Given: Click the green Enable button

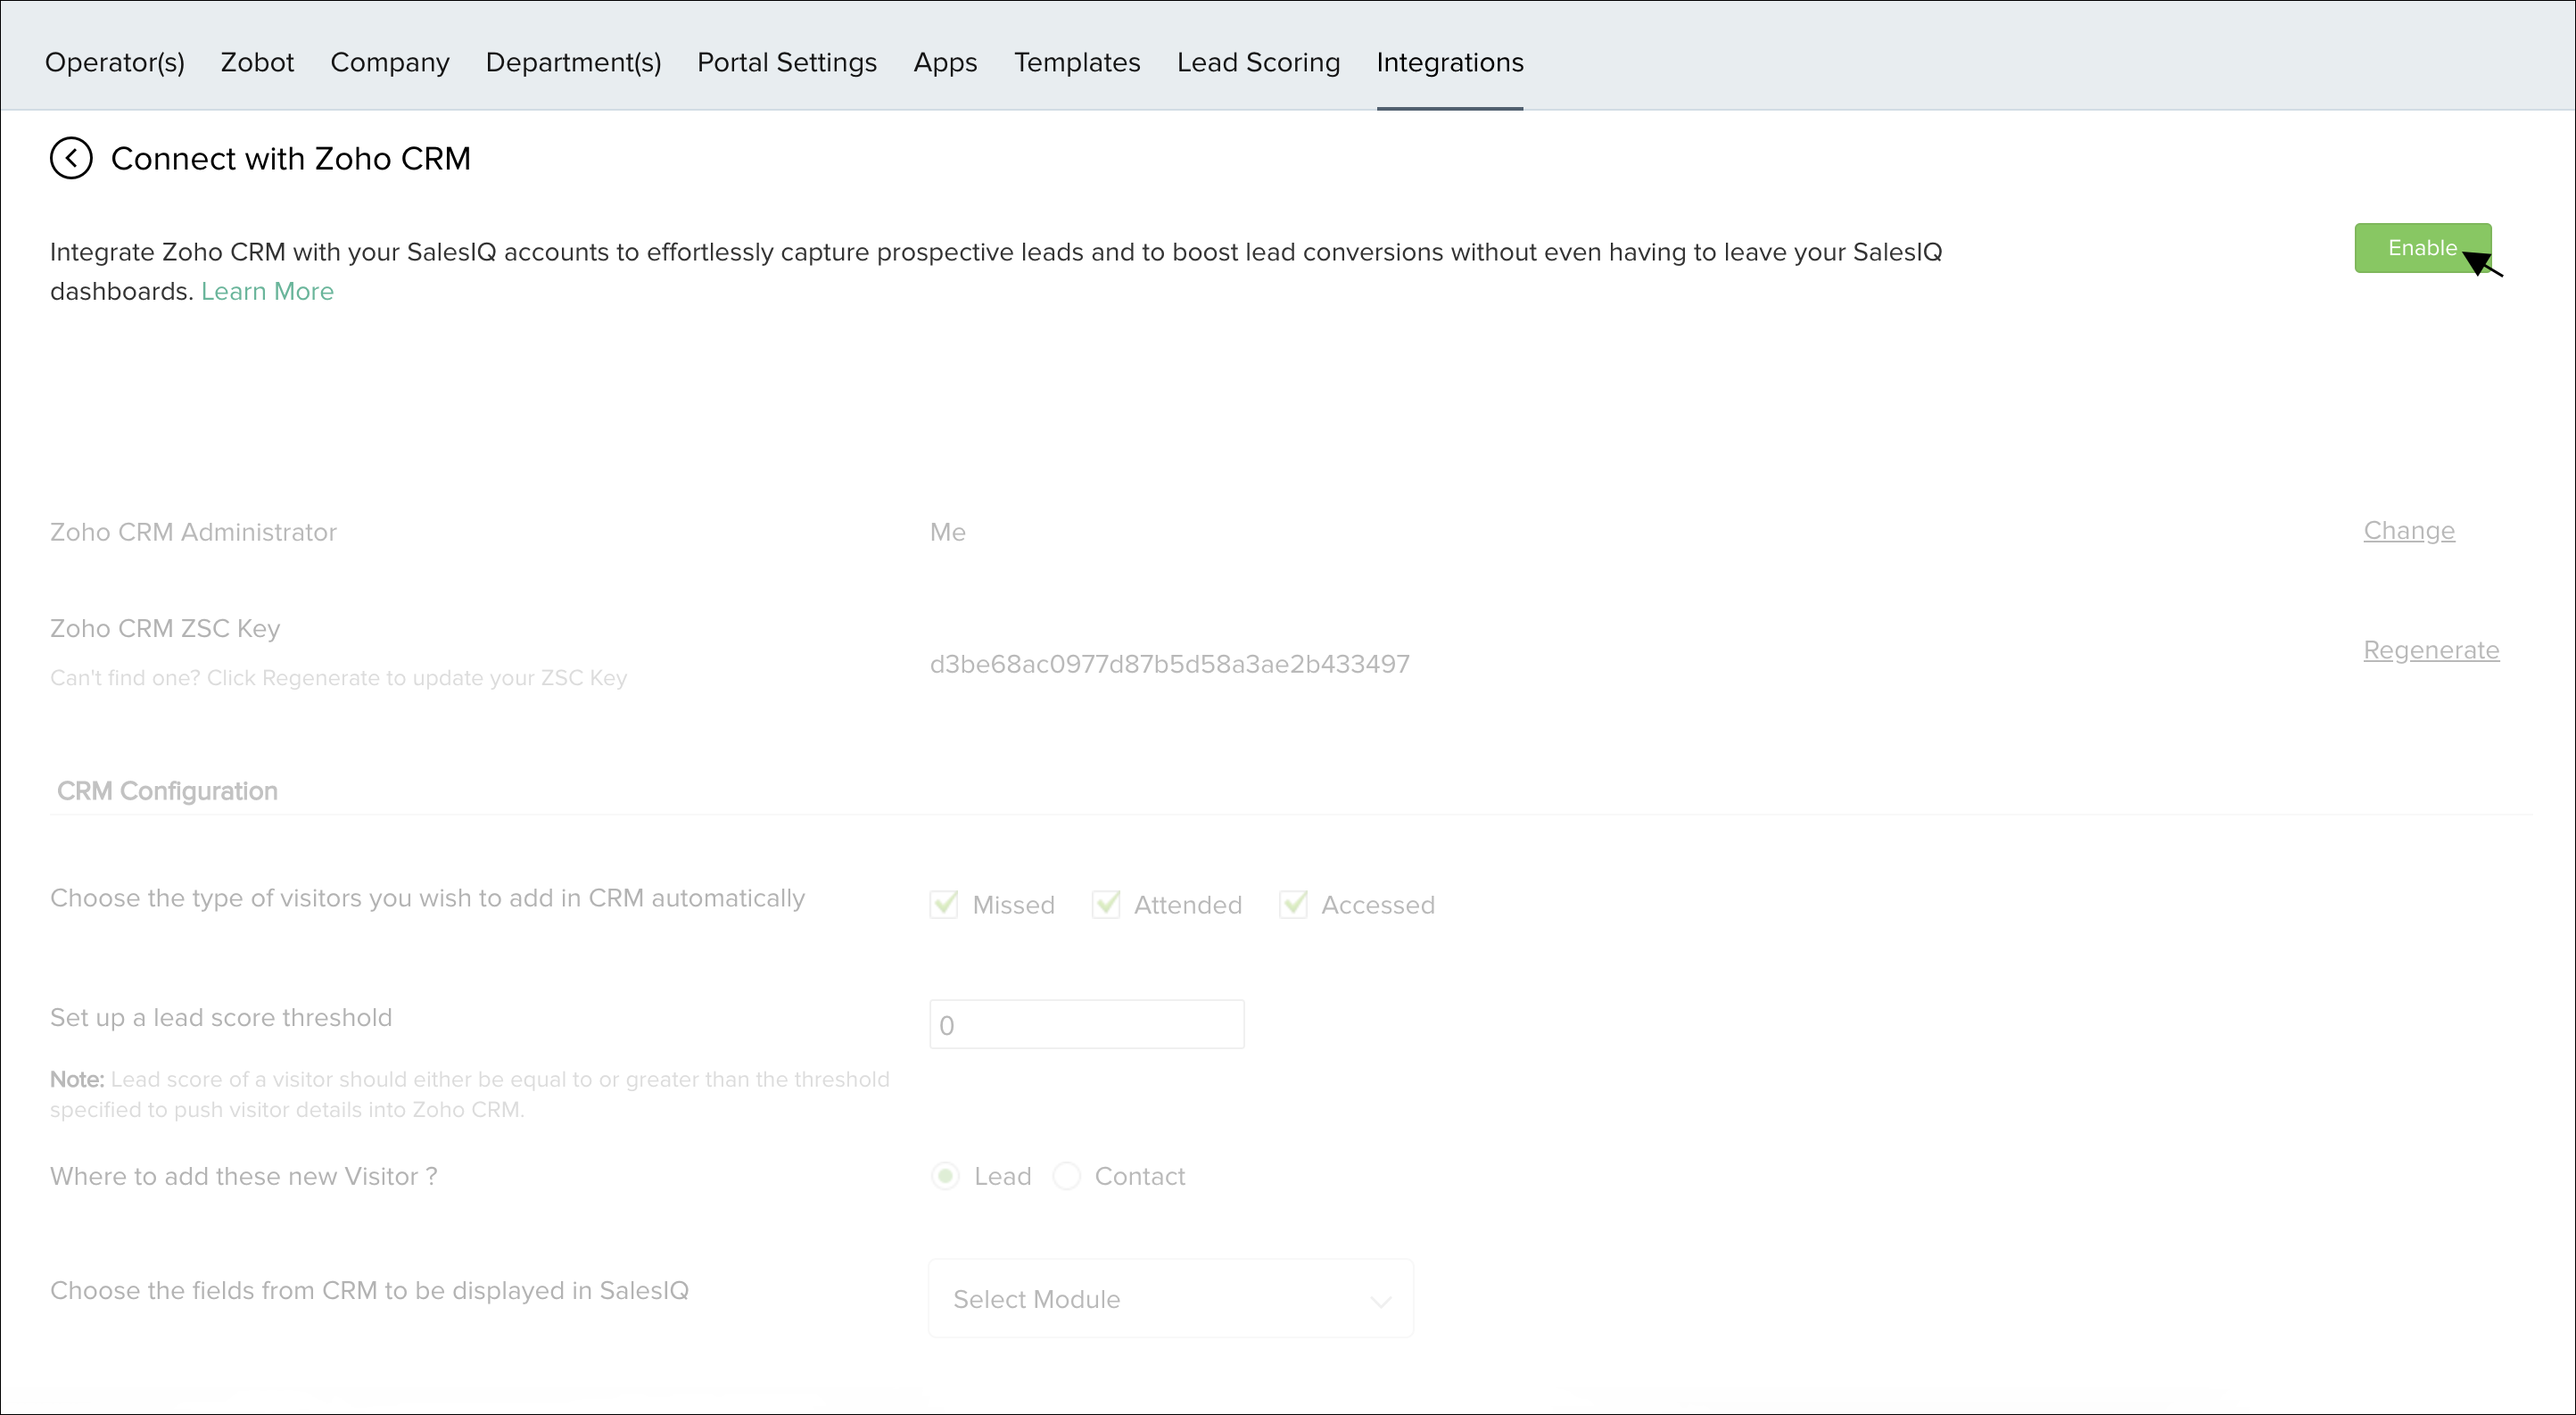Looking at the screenshot, I should click(x=2422, y=248).
